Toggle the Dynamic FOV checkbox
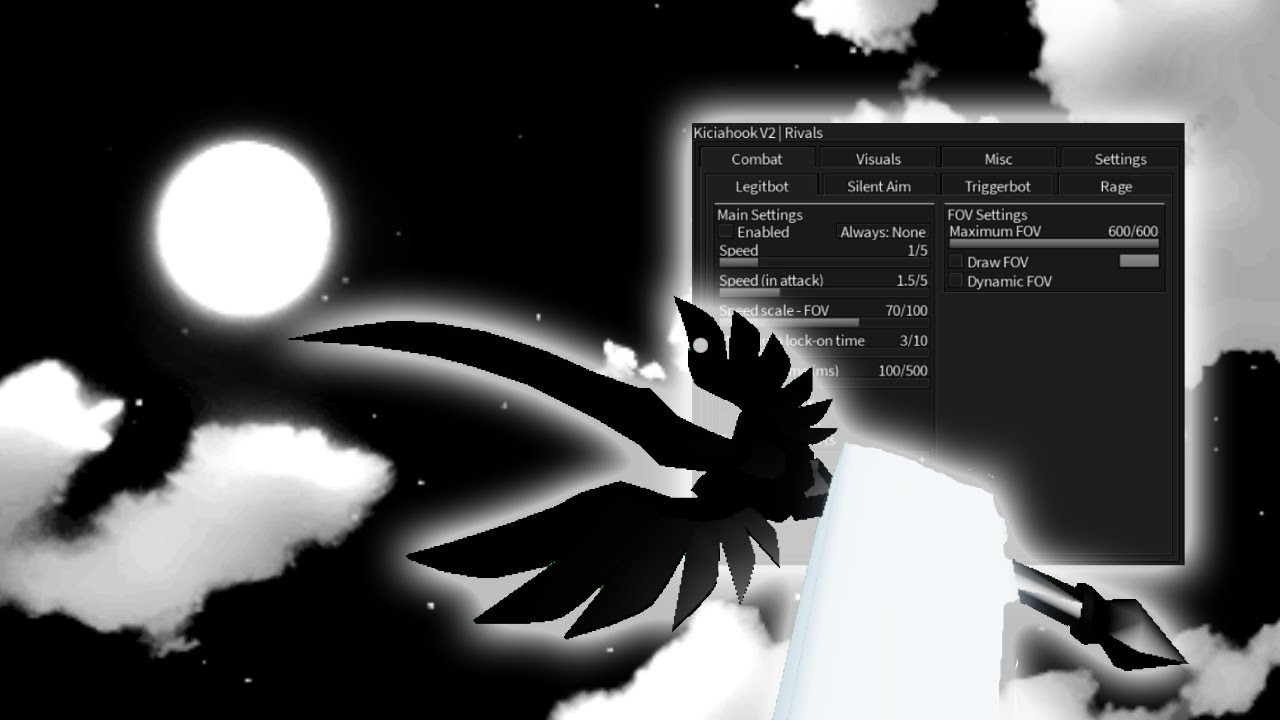 coord(956,281)
